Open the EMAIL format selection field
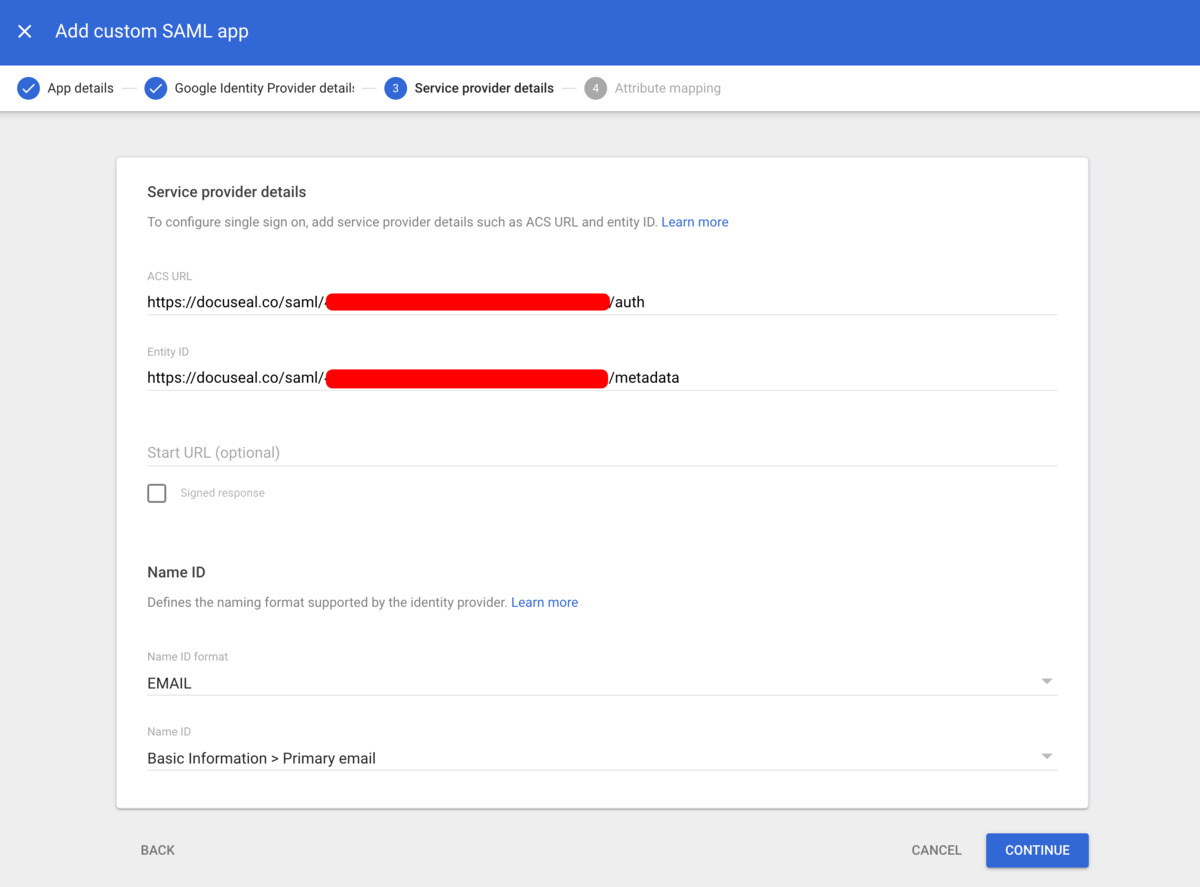The image size is (1200, 887). 590,683
